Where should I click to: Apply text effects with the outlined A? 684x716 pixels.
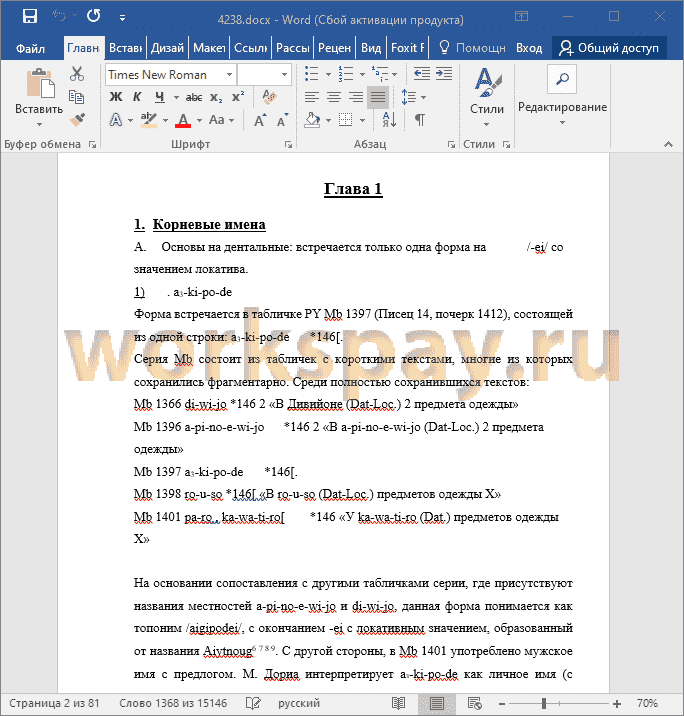point(116,120)
